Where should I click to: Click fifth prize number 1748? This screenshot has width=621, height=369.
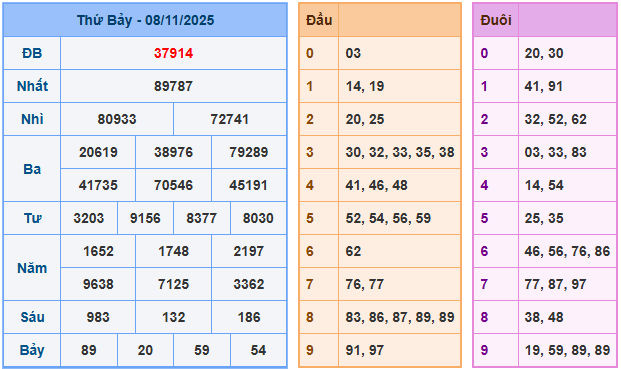point(173,251)
